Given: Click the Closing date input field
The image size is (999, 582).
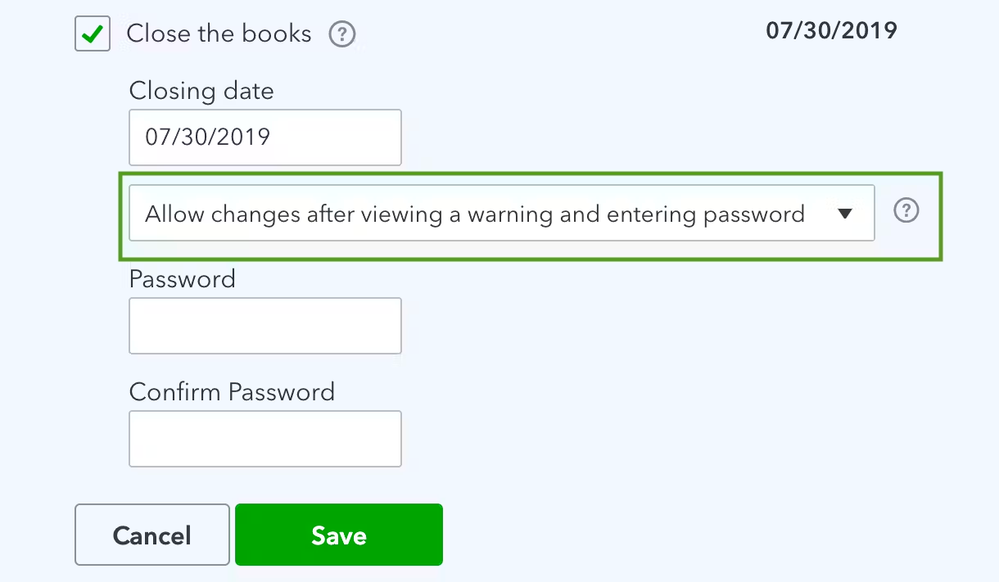Looking at the screenshot, I should (x=265, y=137).
